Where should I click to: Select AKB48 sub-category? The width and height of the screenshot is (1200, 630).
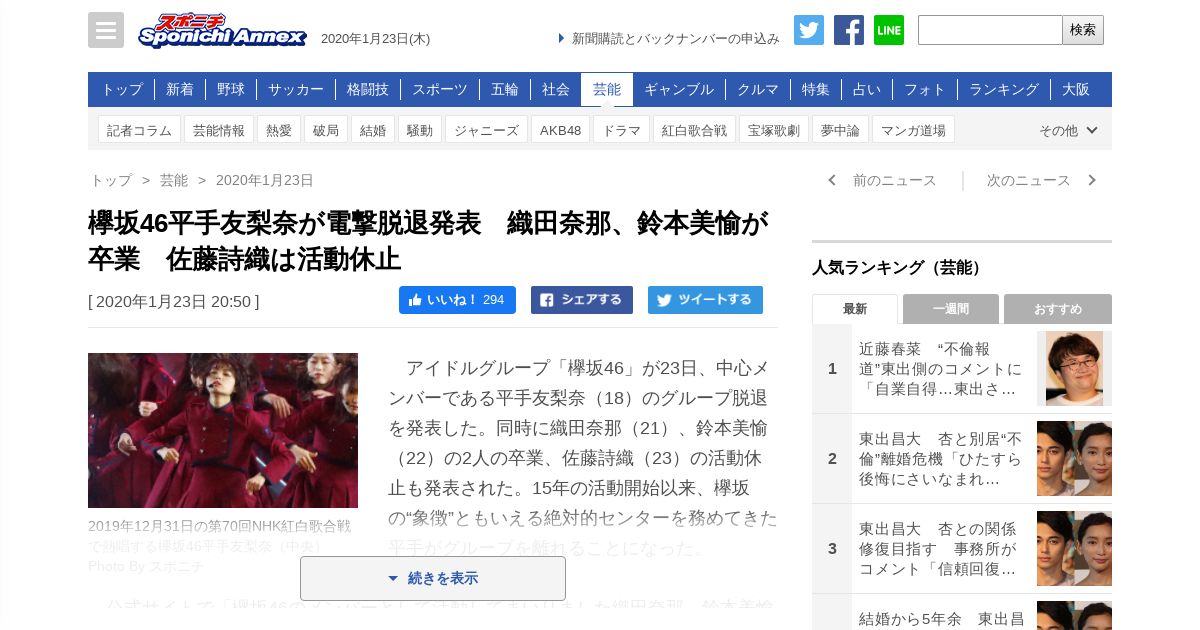(x=561, y=130)
